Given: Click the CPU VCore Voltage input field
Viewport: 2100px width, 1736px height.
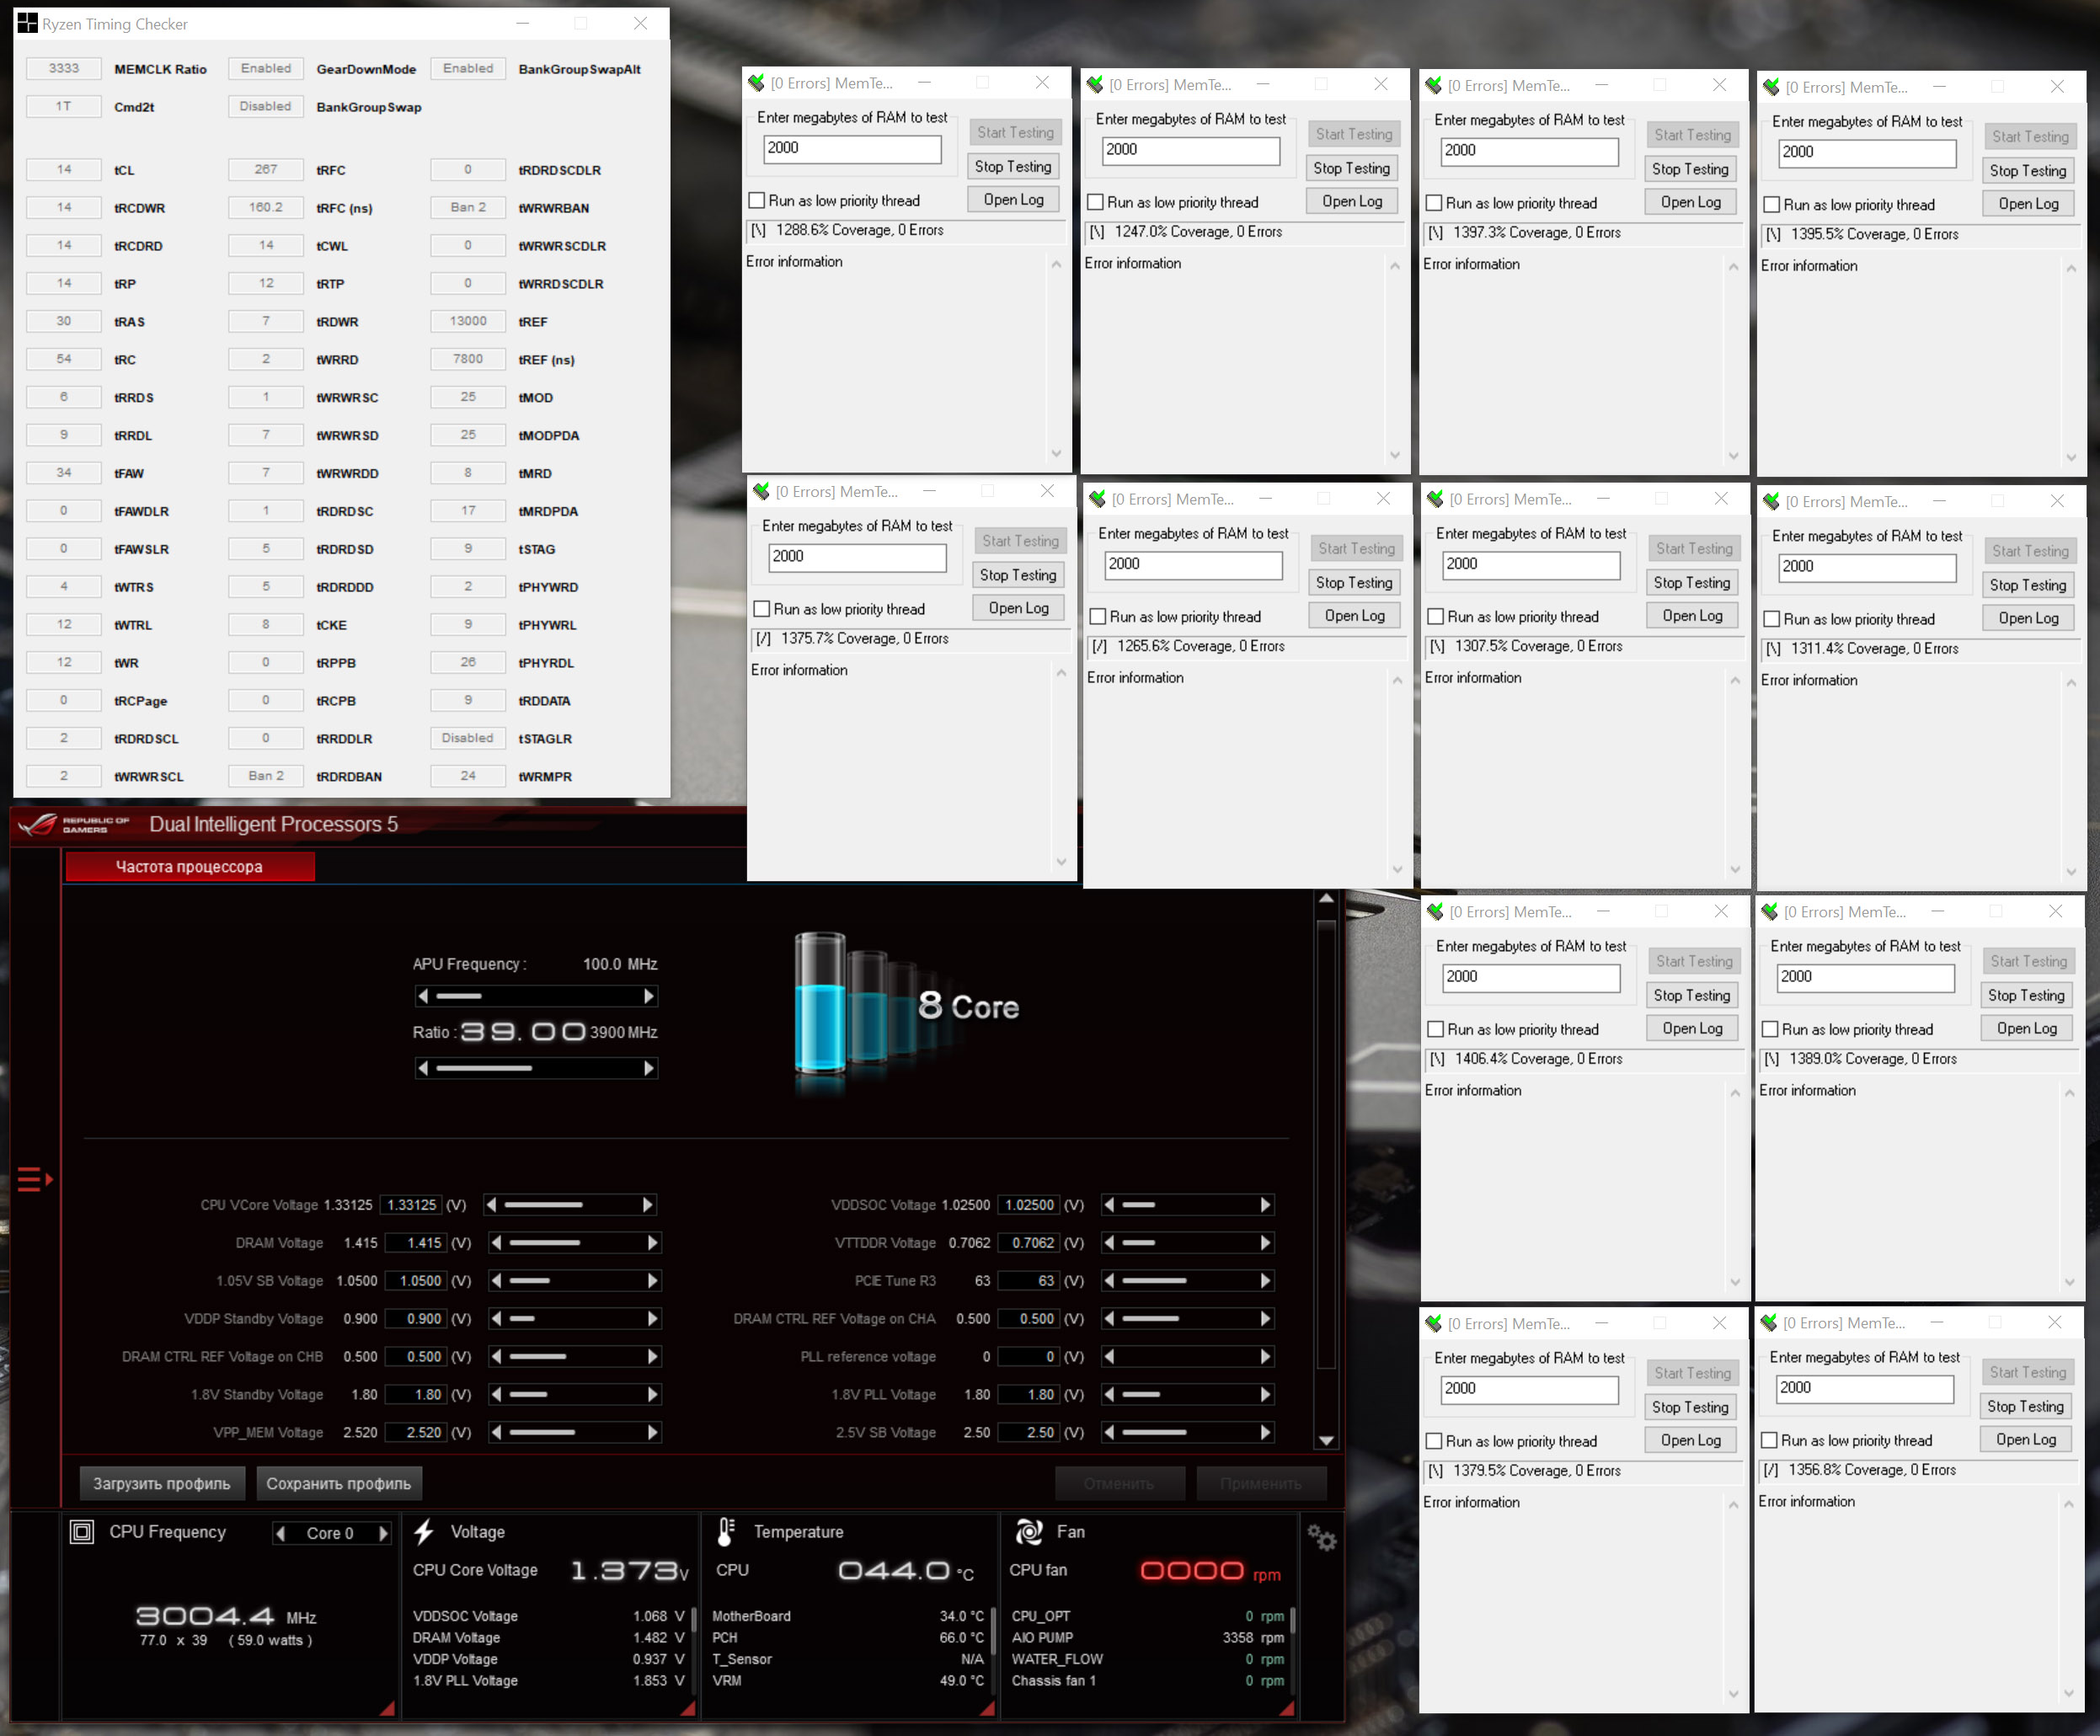Looking at the screenshot, I should tap(411, 1206).
